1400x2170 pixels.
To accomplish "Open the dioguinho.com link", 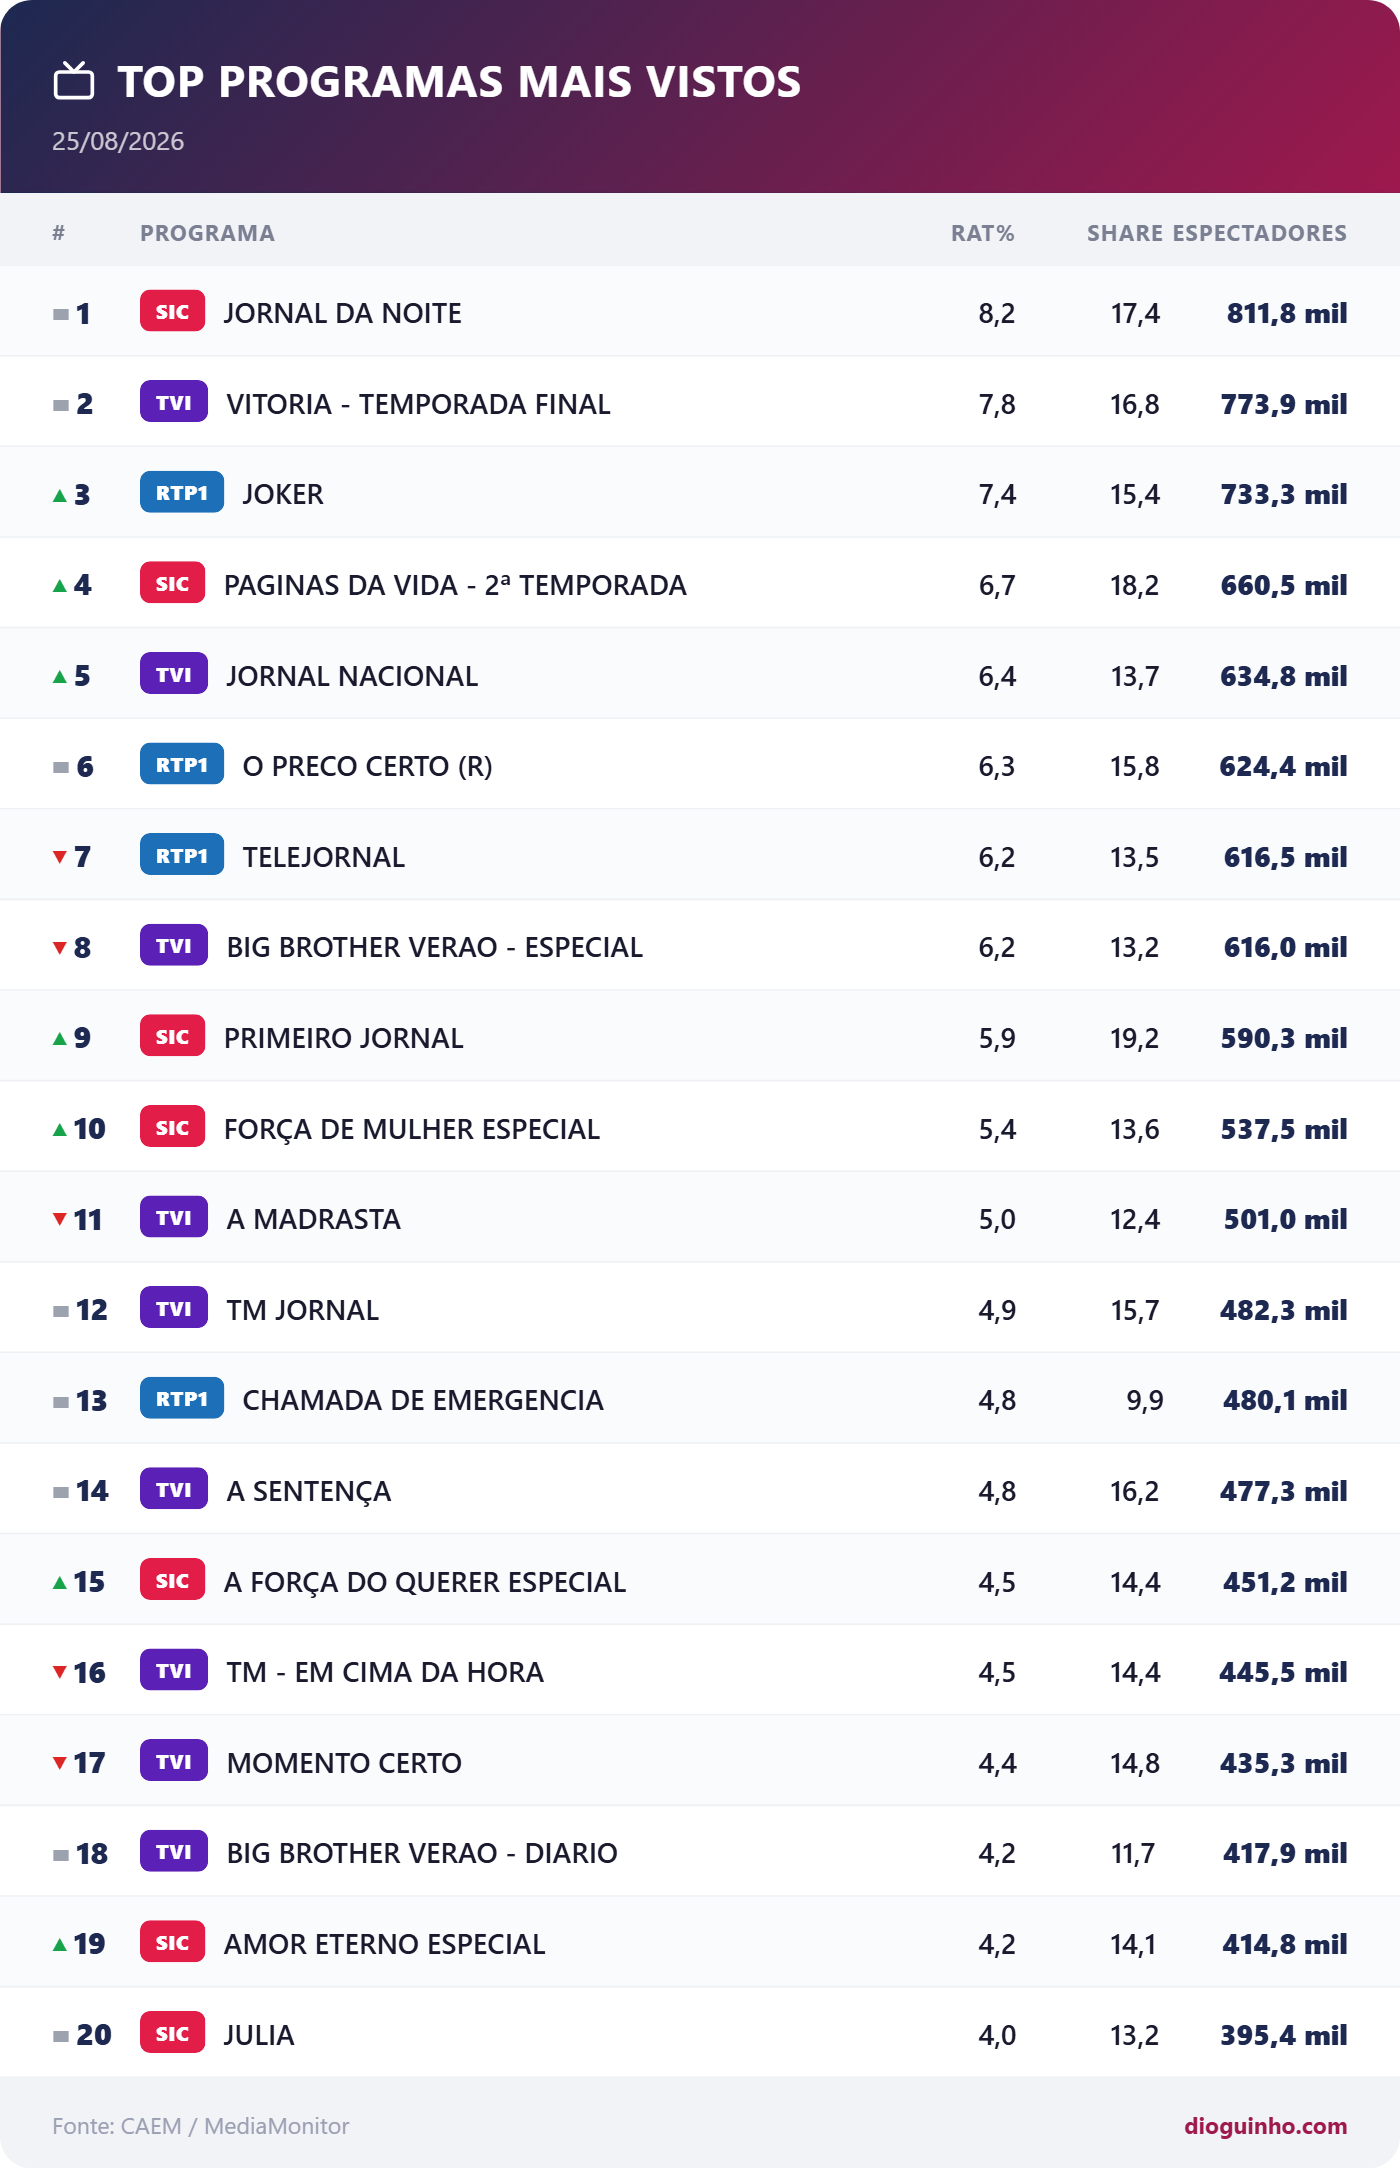I will coord(1265,2126).
